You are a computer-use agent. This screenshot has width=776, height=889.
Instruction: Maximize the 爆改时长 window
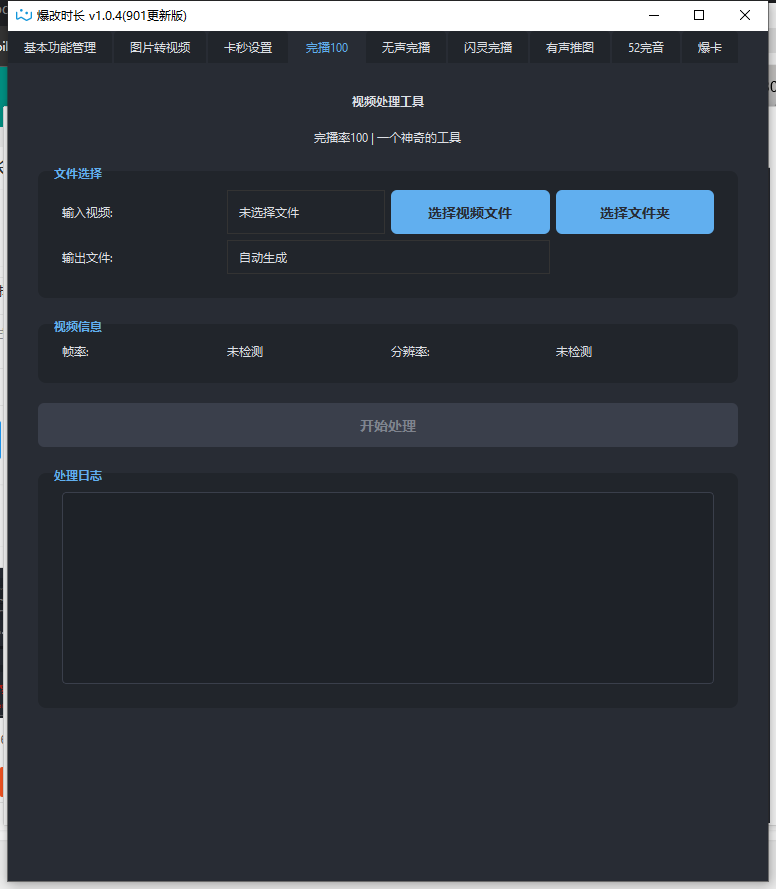tap(699, 15)
